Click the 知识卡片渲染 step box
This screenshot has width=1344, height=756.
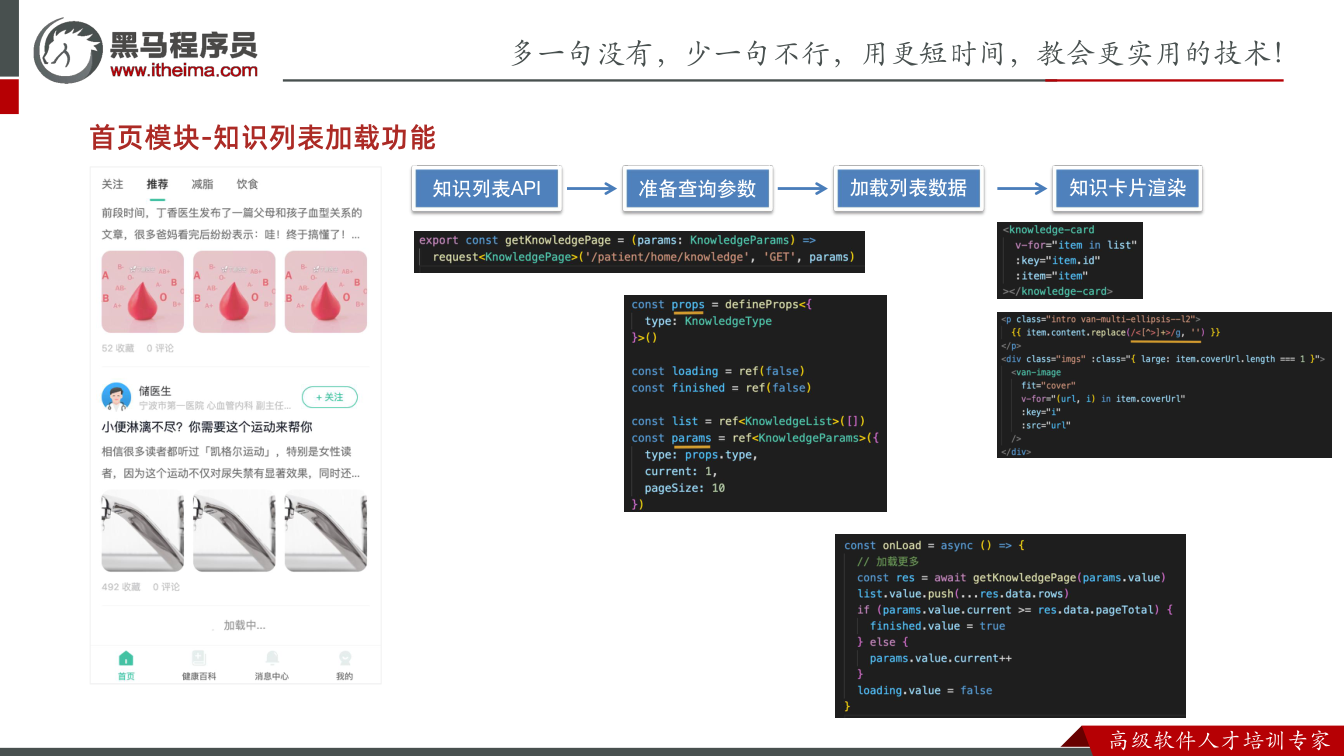1127,188
